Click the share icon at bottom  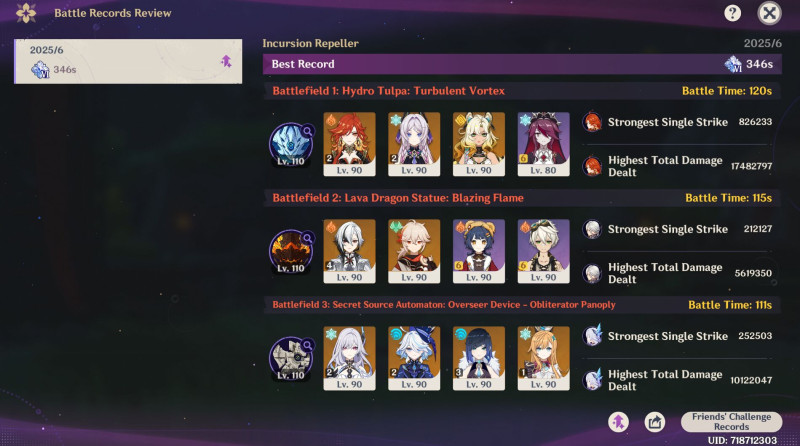(x=655, y=422)
